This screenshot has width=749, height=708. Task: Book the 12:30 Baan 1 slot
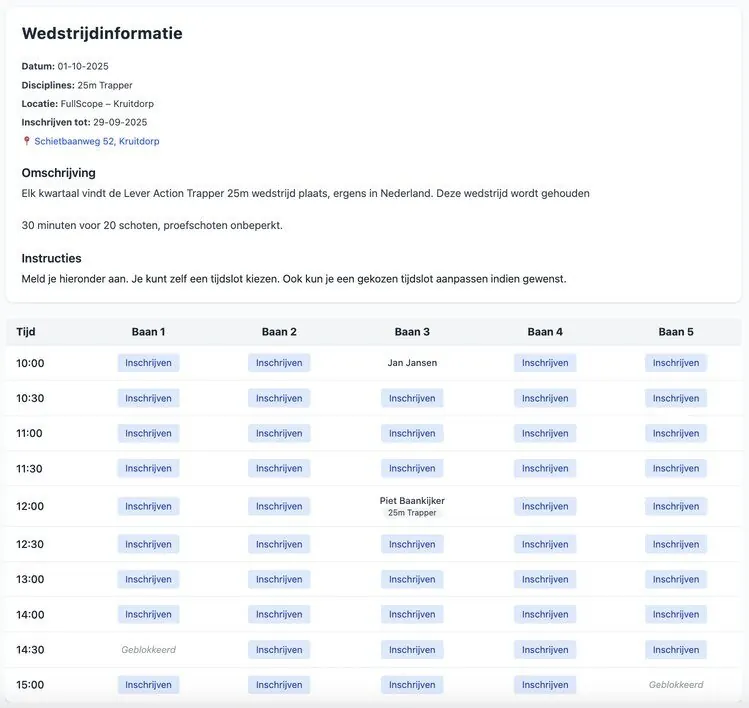[149, 544]
